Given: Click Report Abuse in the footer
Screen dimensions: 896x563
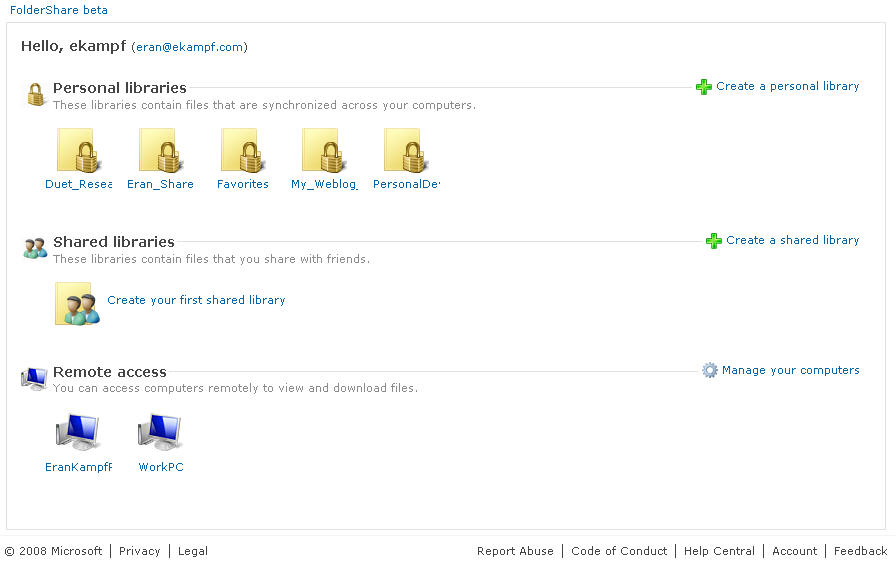Looking at the screenshot, I should (x=515, y=551).
